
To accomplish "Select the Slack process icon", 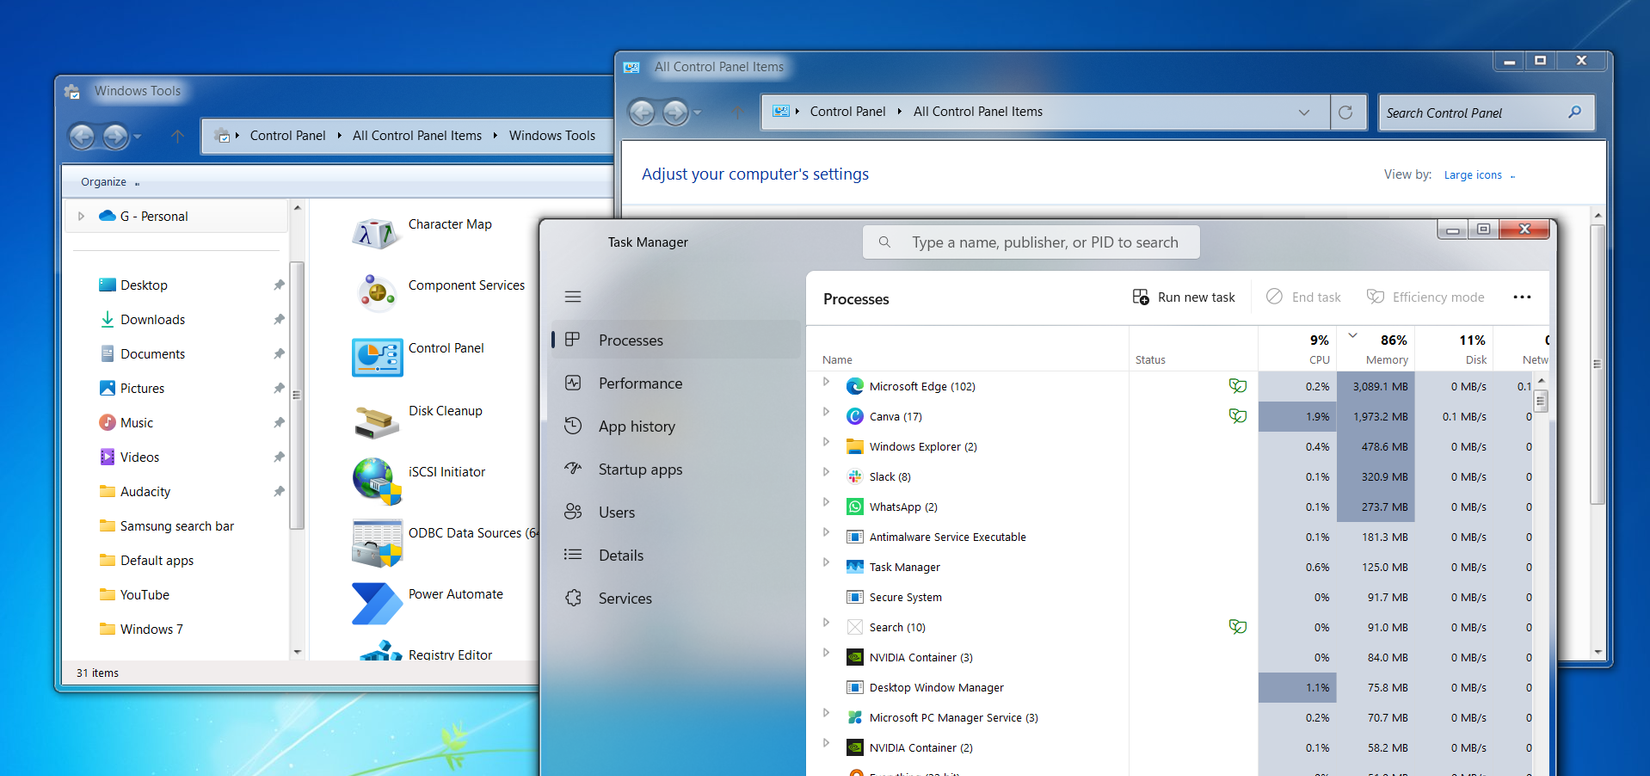I will click(x=855, y=477).
